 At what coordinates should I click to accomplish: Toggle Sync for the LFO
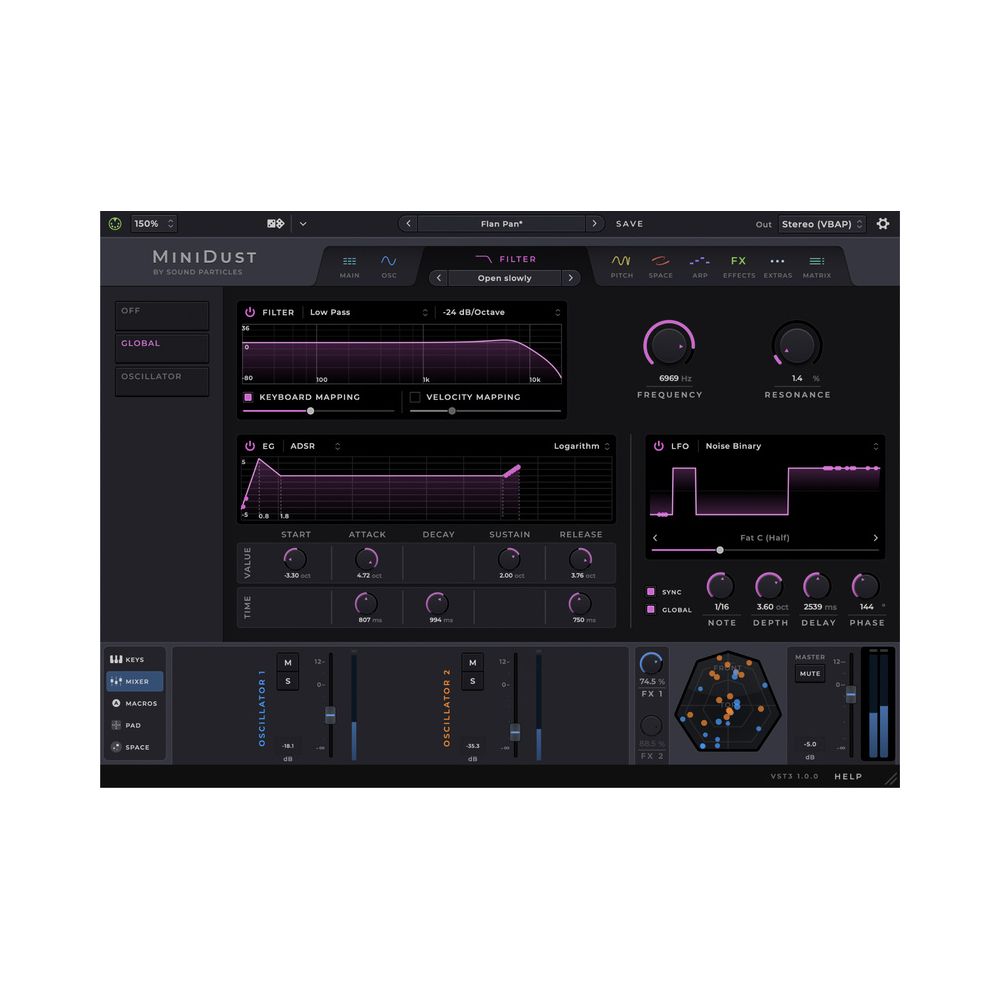[x=652, y=591]
